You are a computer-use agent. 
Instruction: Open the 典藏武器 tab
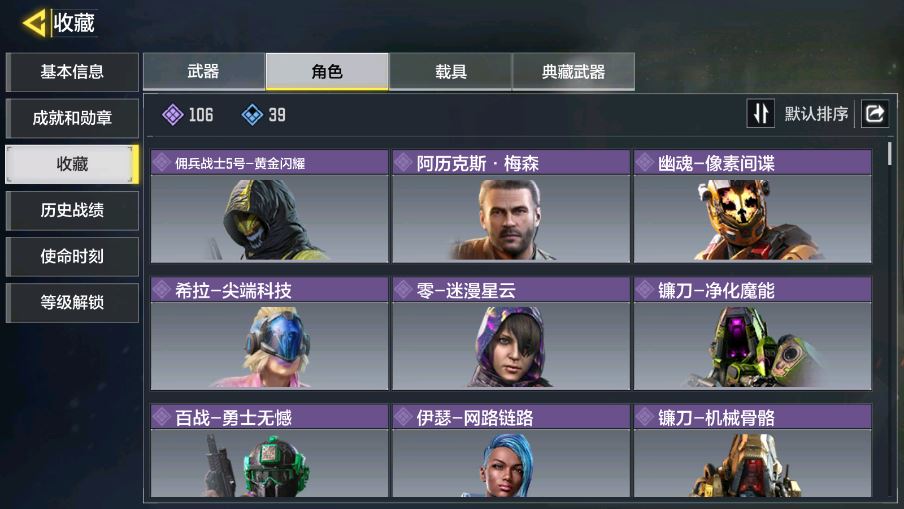click(574, 71)
